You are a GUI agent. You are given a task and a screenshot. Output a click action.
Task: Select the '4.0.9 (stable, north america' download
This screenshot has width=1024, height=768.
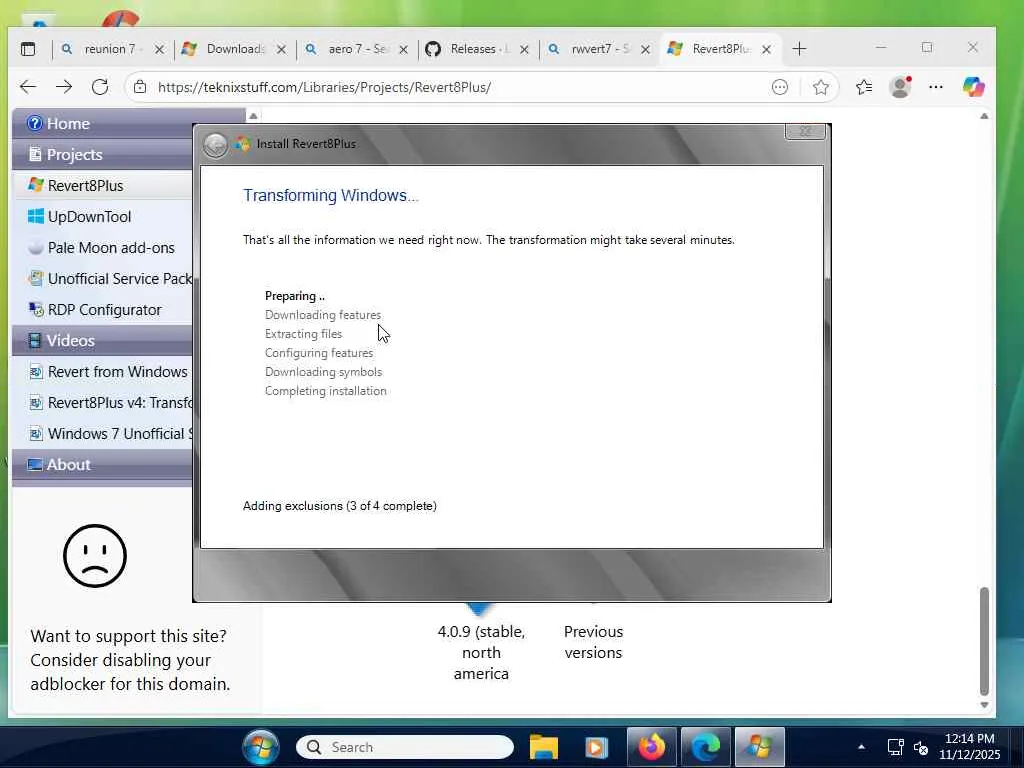point(481,652)
